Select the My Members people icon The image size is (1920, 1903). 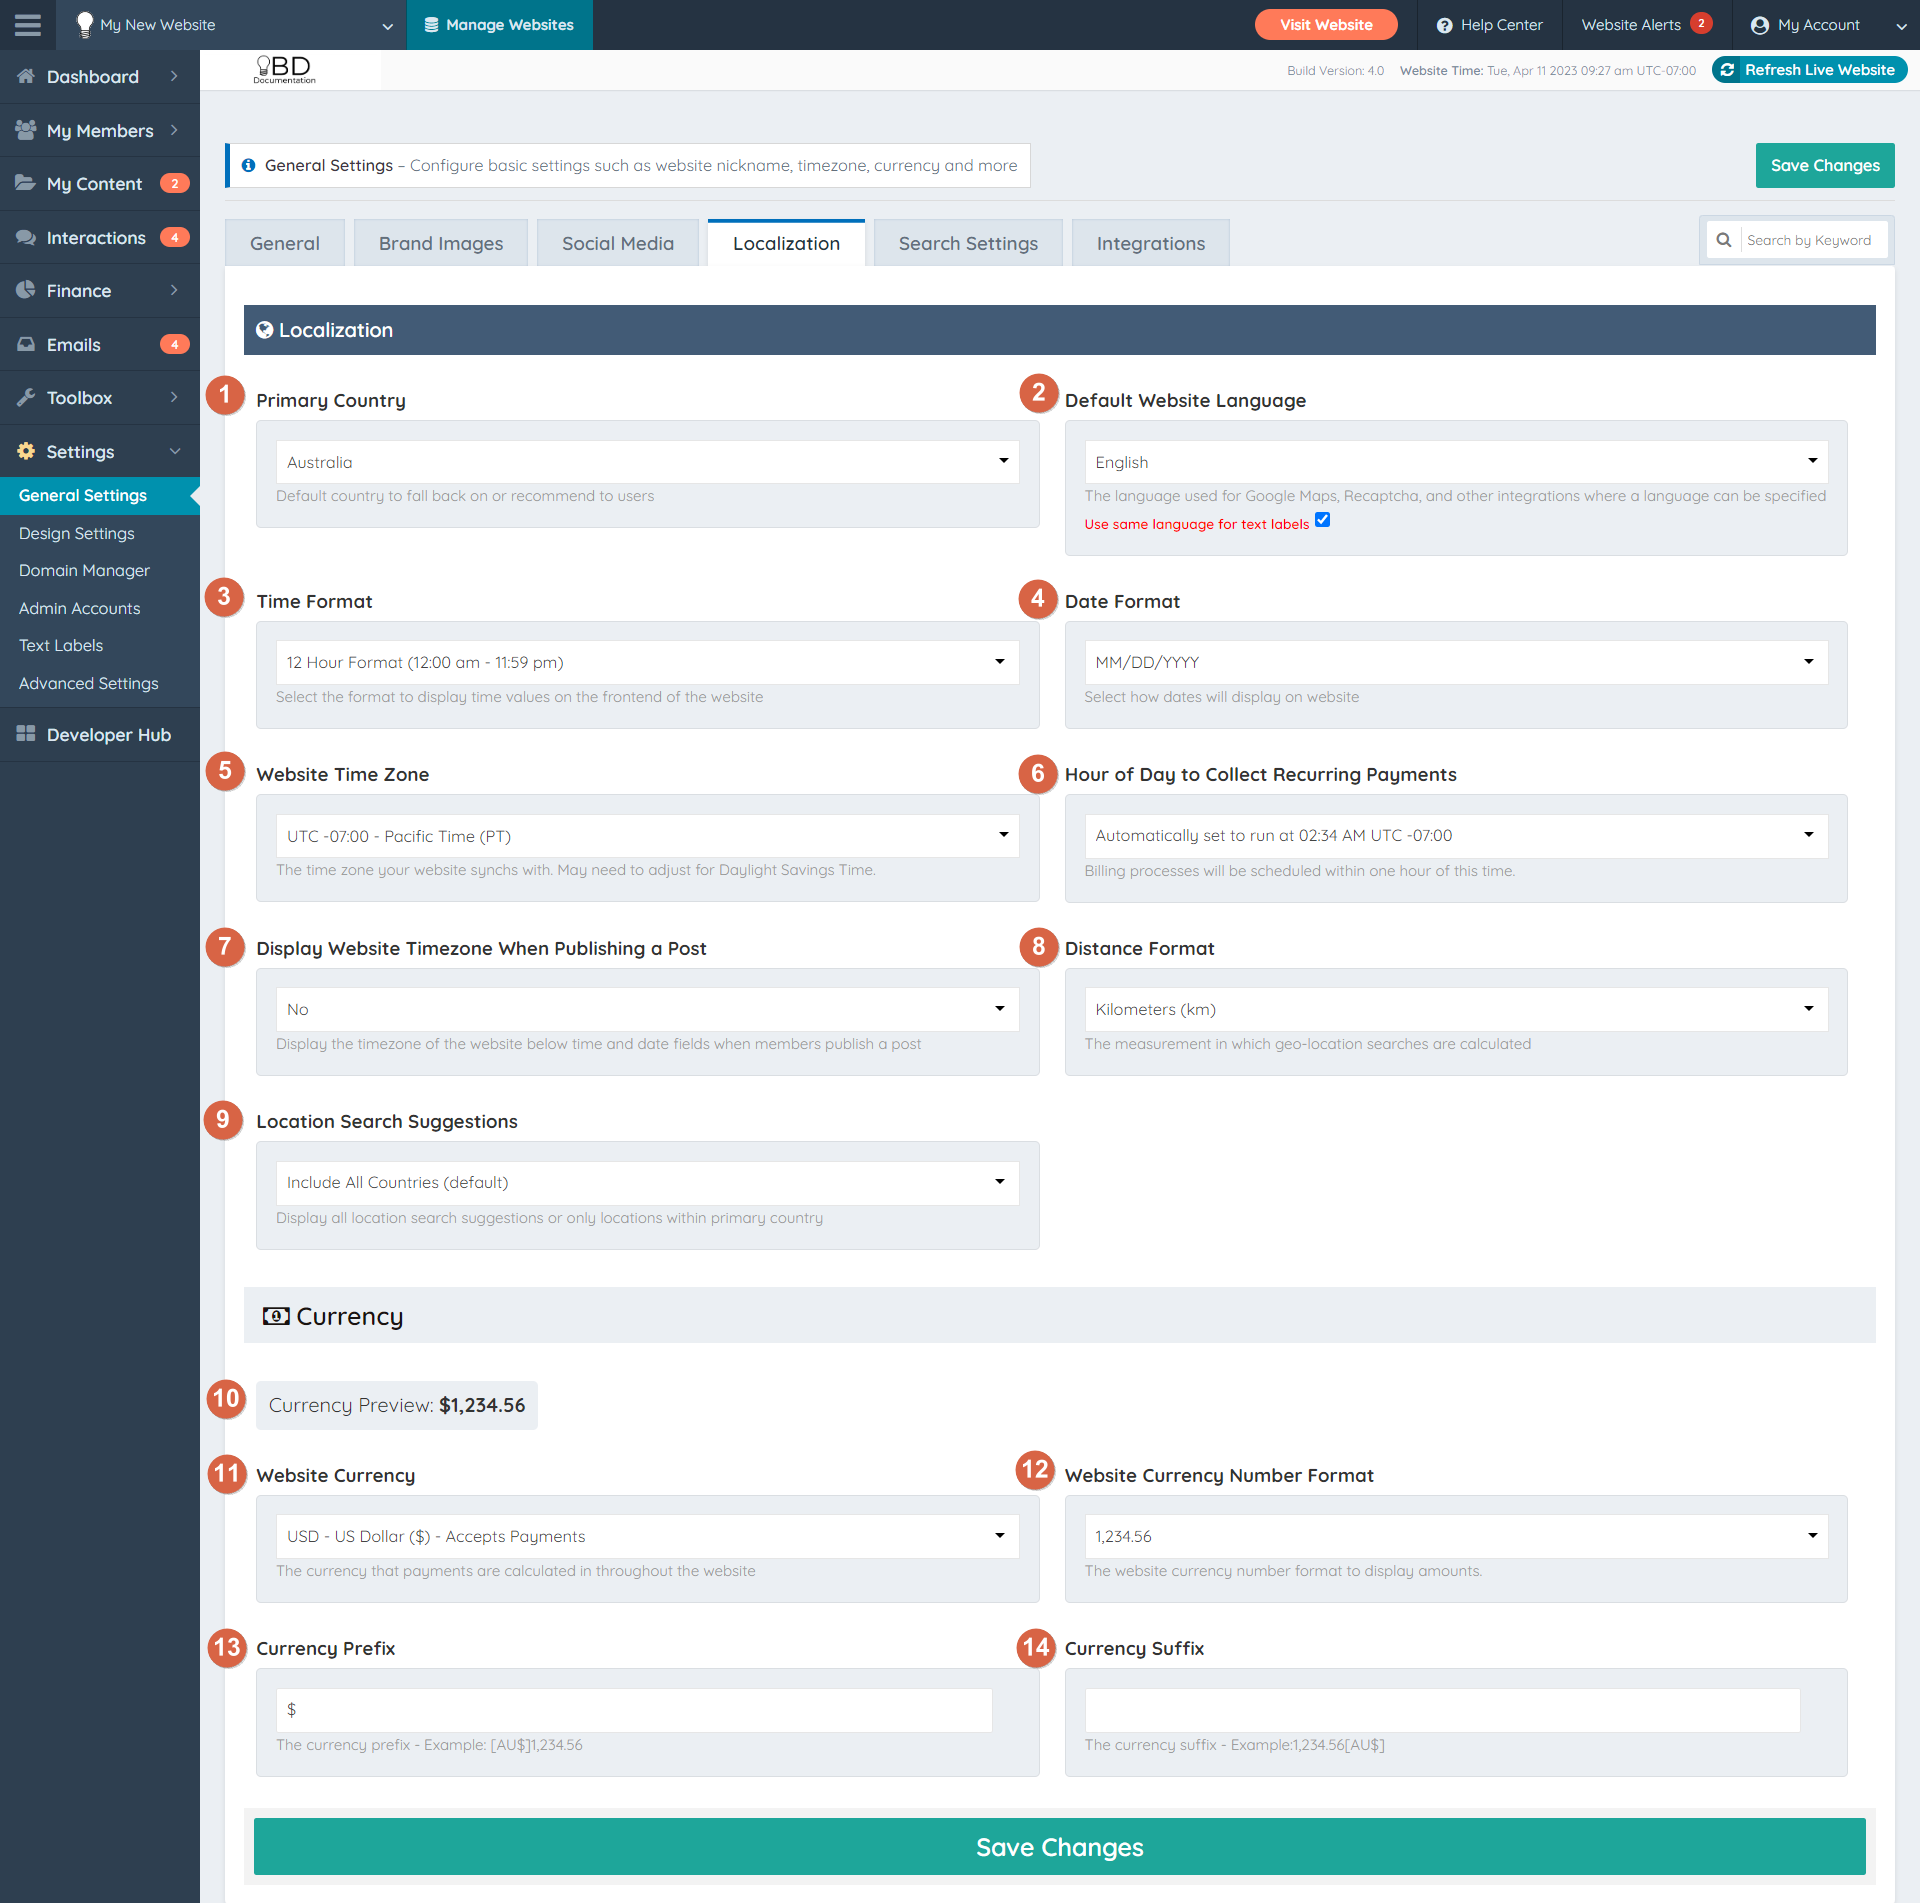25,130
